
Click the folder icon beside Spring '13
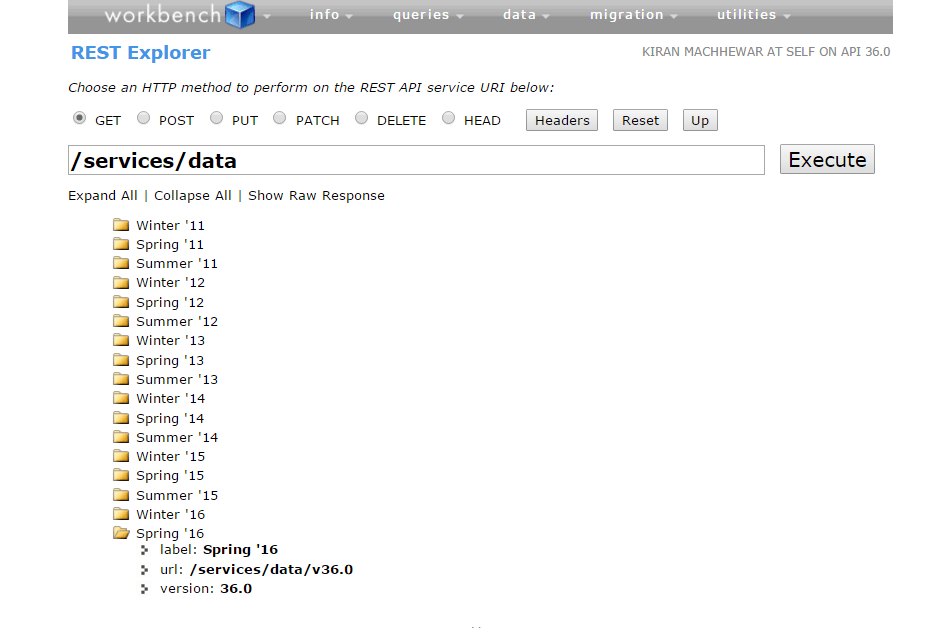pyautogui.click(x=121, y=360)
